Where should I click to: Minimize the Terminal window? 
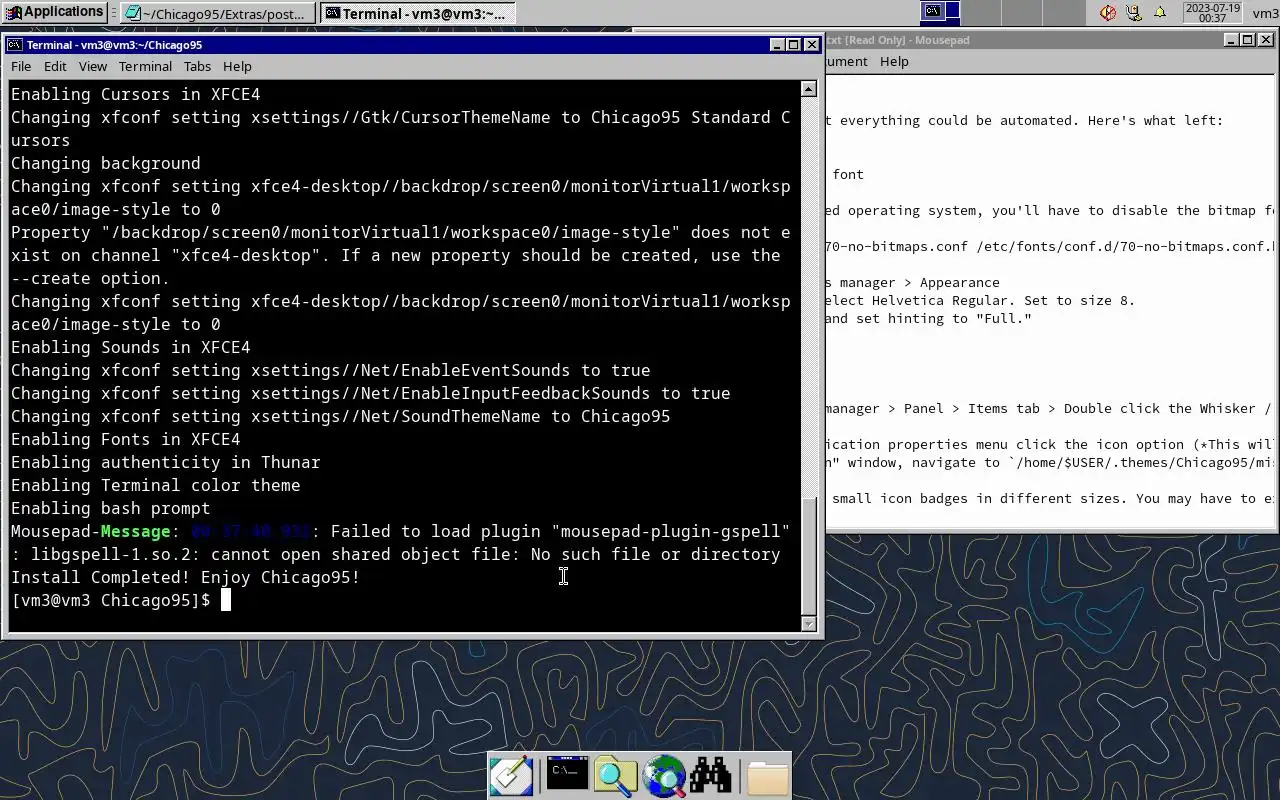pos(777,45)
